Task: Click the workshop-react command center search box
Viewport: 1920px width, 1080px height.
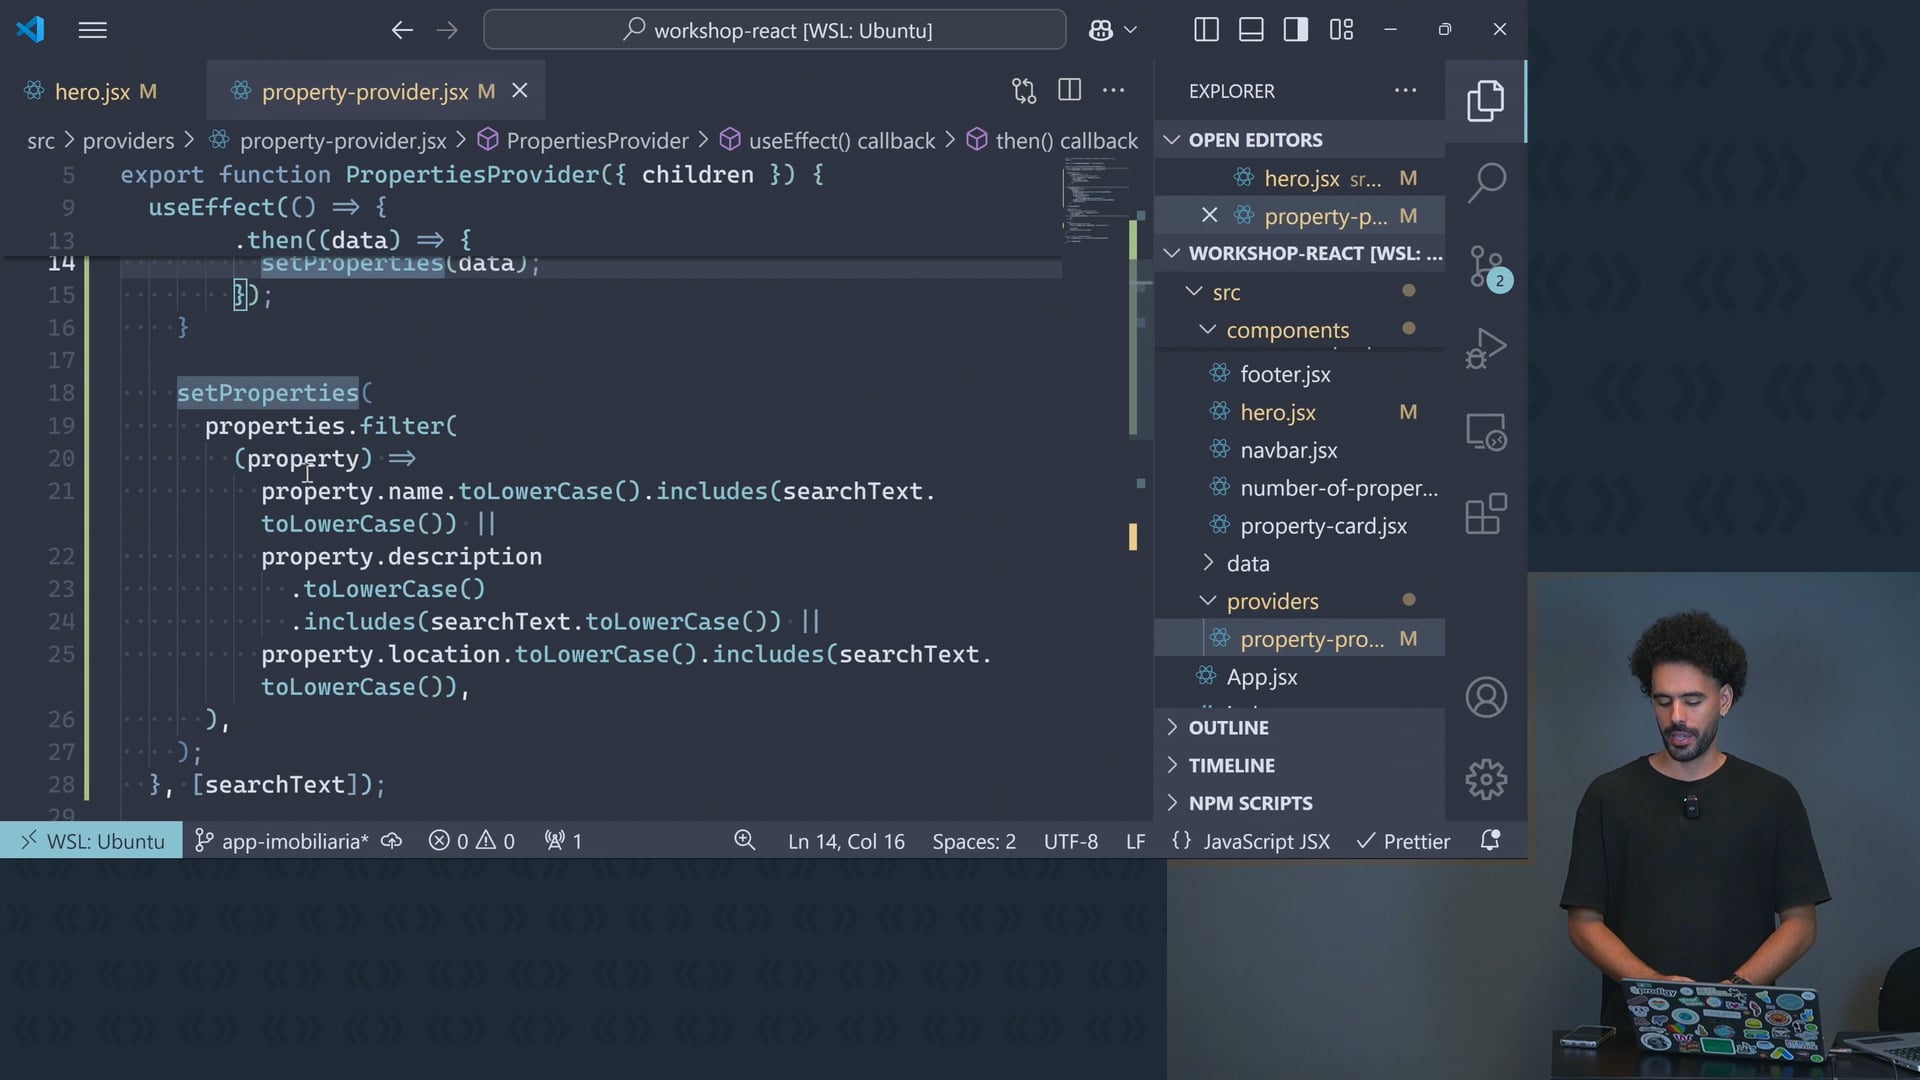Action: (775, 30)
